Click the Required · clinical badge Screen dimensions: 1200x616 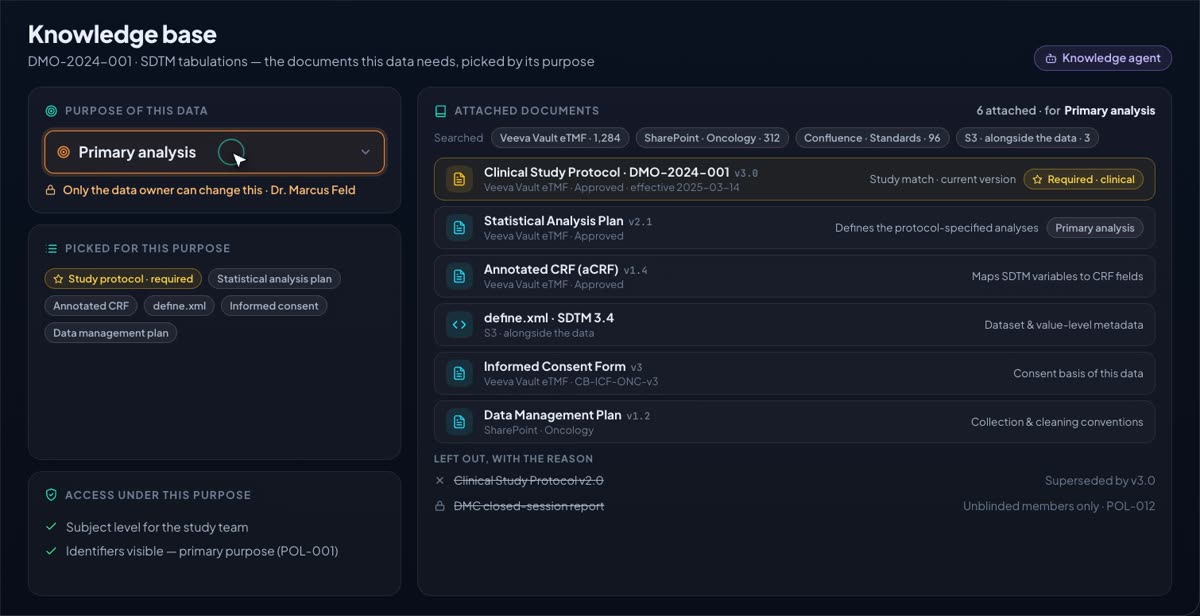1083,179
